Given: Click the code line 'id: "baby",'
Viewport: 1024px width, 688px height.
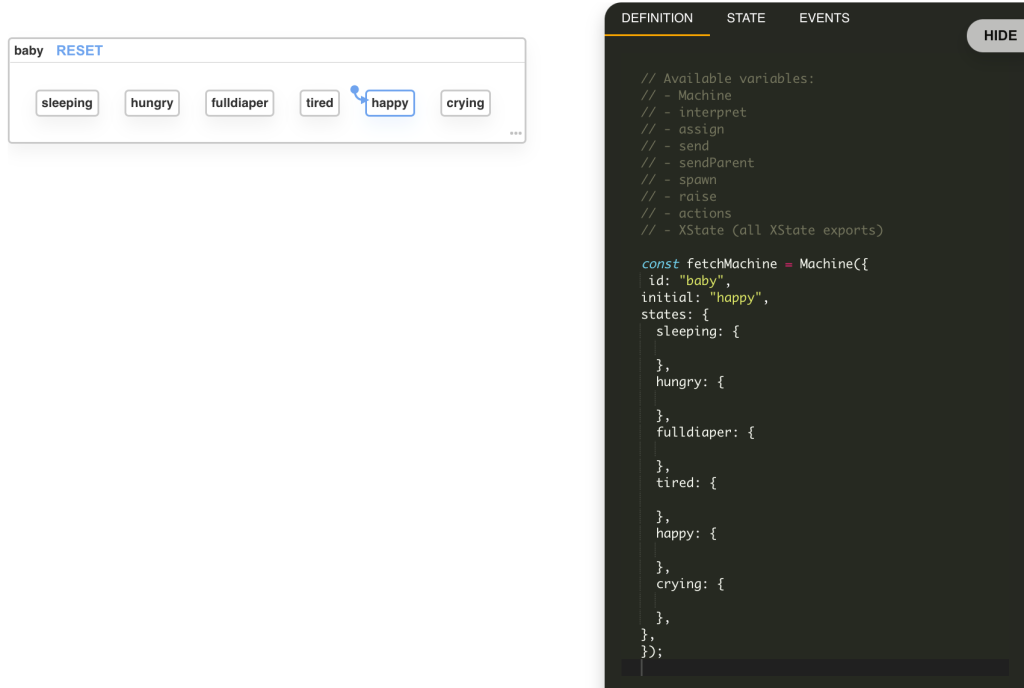Looking at the screenshot, I should pos(689,281).
